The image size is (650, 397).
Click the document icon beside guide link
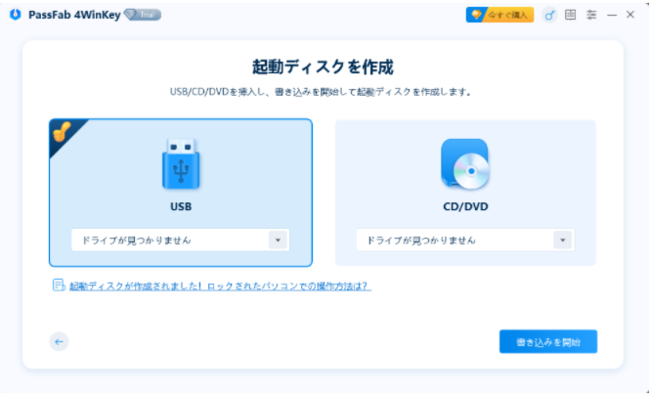tap(58, 285)
